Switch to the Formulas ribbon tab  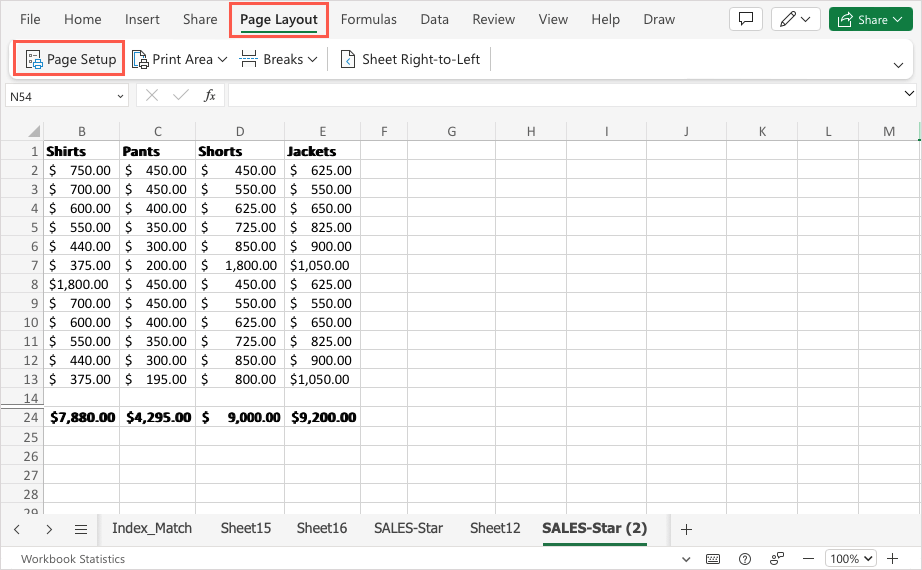click(x=368, y=19)
